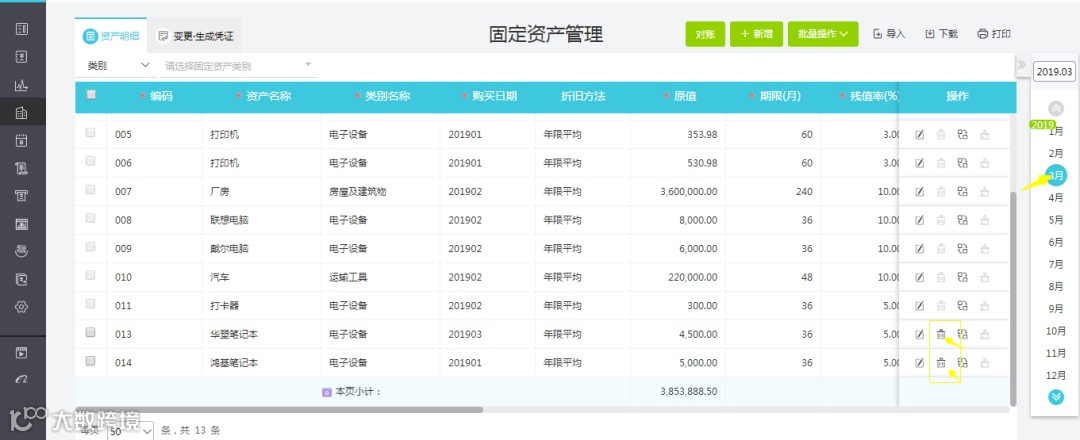Screen dimensions: 1080x440
Task: Click the horizontal table scrollbar
Action: click(279, 410)
